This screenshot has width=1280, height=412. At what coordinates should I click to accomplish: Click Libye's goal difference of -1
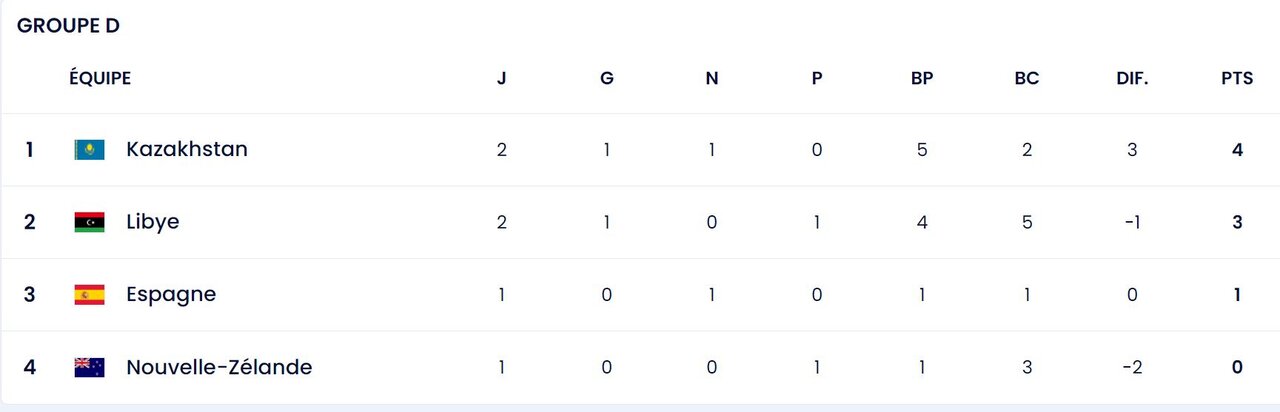pos(1132,222)
